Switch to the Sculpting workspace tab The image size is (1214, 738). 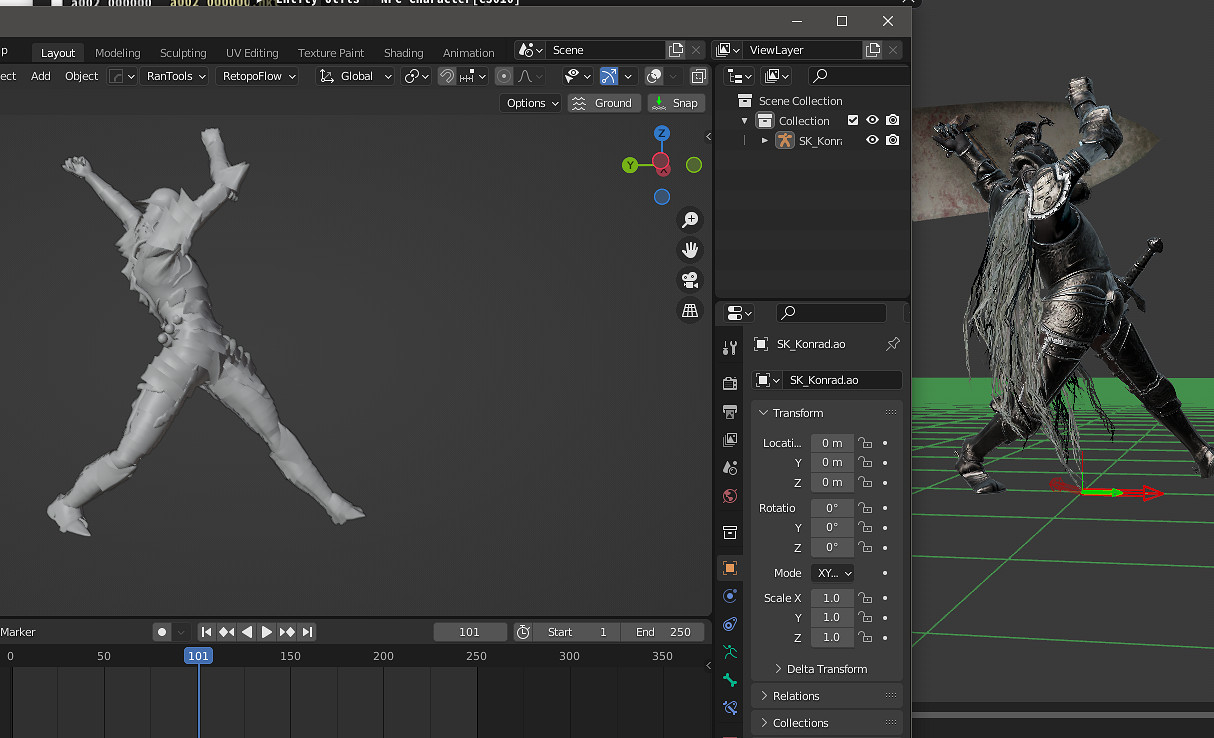tap(183, 53)
